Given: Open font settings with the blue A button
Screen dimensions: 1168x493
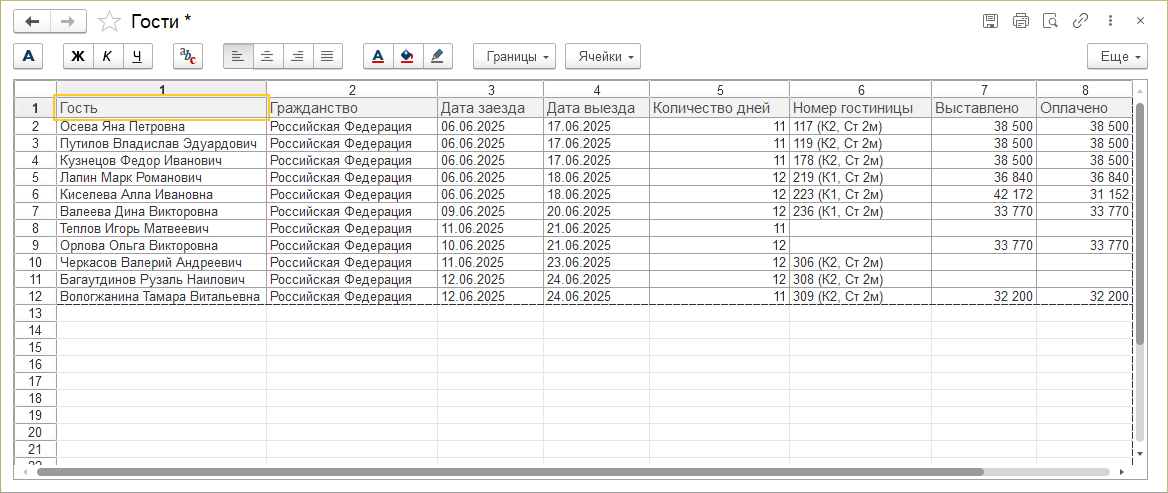Looking at the screenshot, I should pos(29,56).
